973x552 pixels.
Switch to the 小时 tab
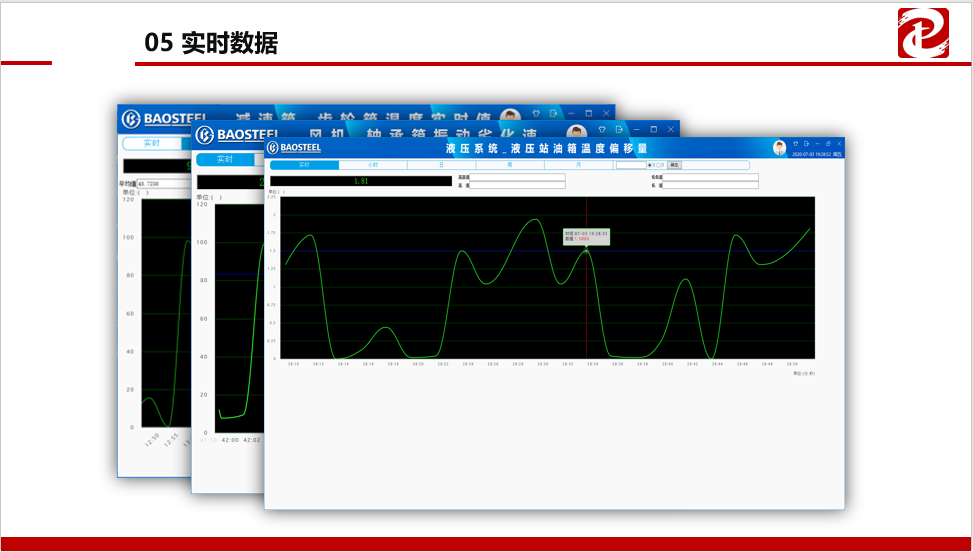[x=373, y=165]
